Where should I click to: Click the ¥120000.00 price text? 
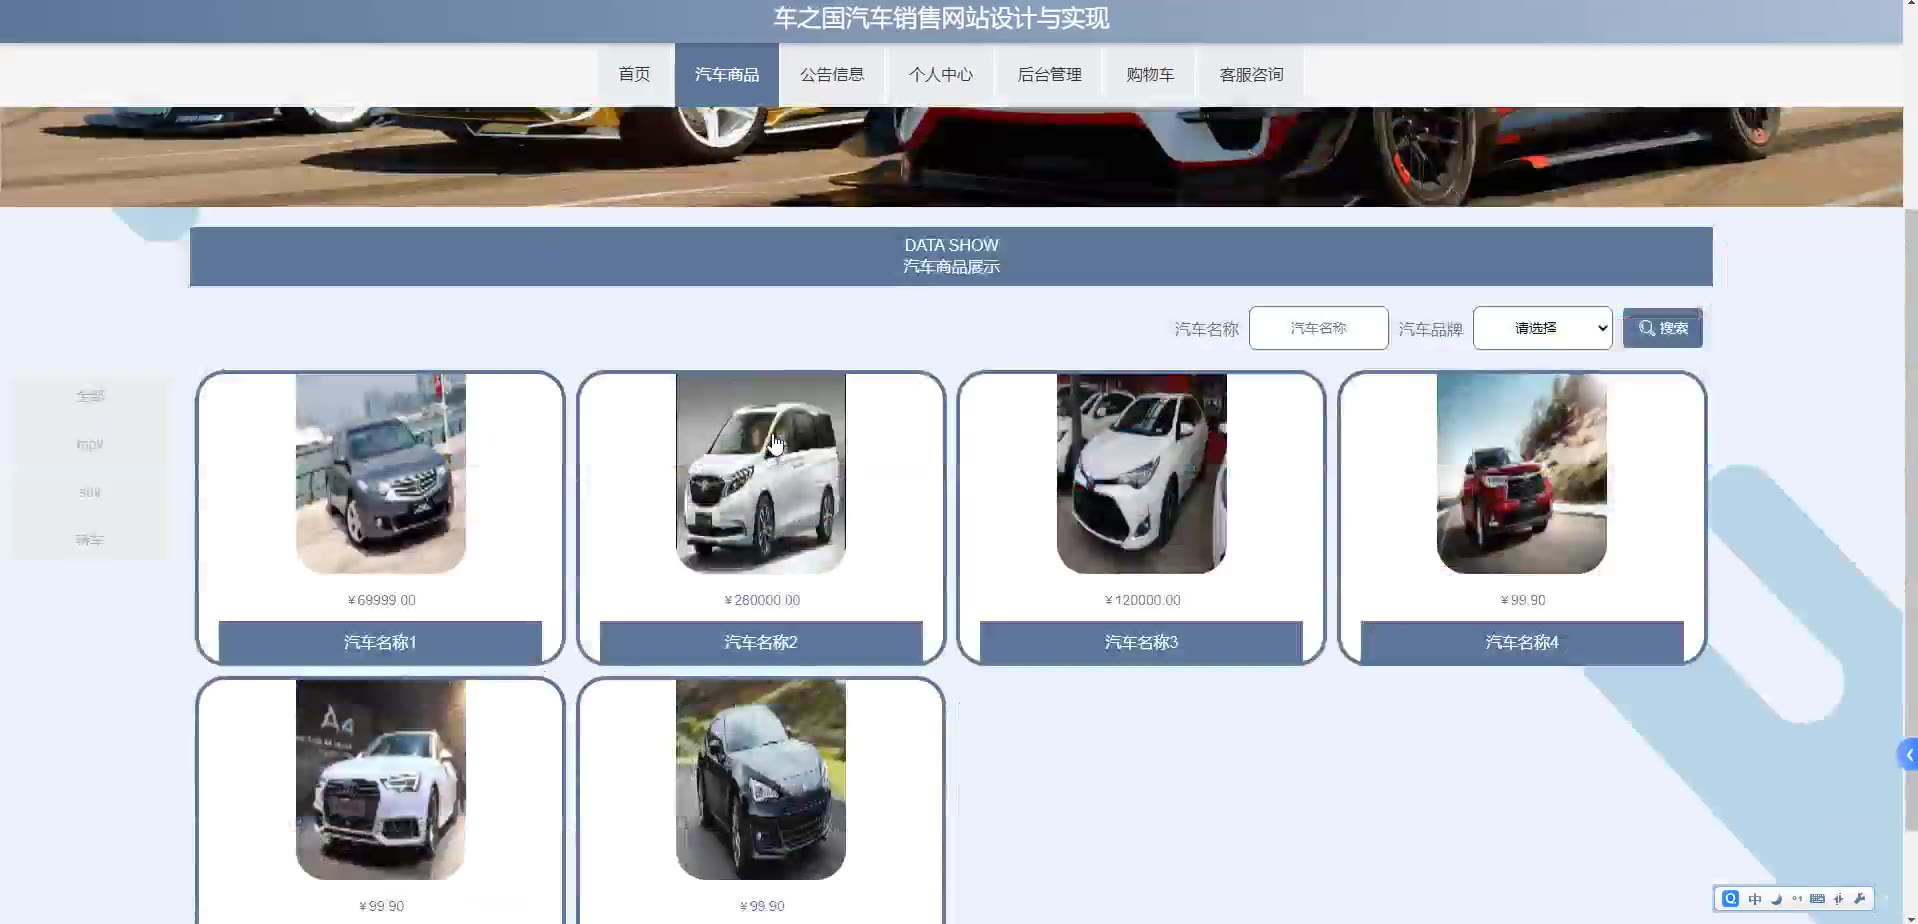pyautogui.click(x=1142, y=600)
